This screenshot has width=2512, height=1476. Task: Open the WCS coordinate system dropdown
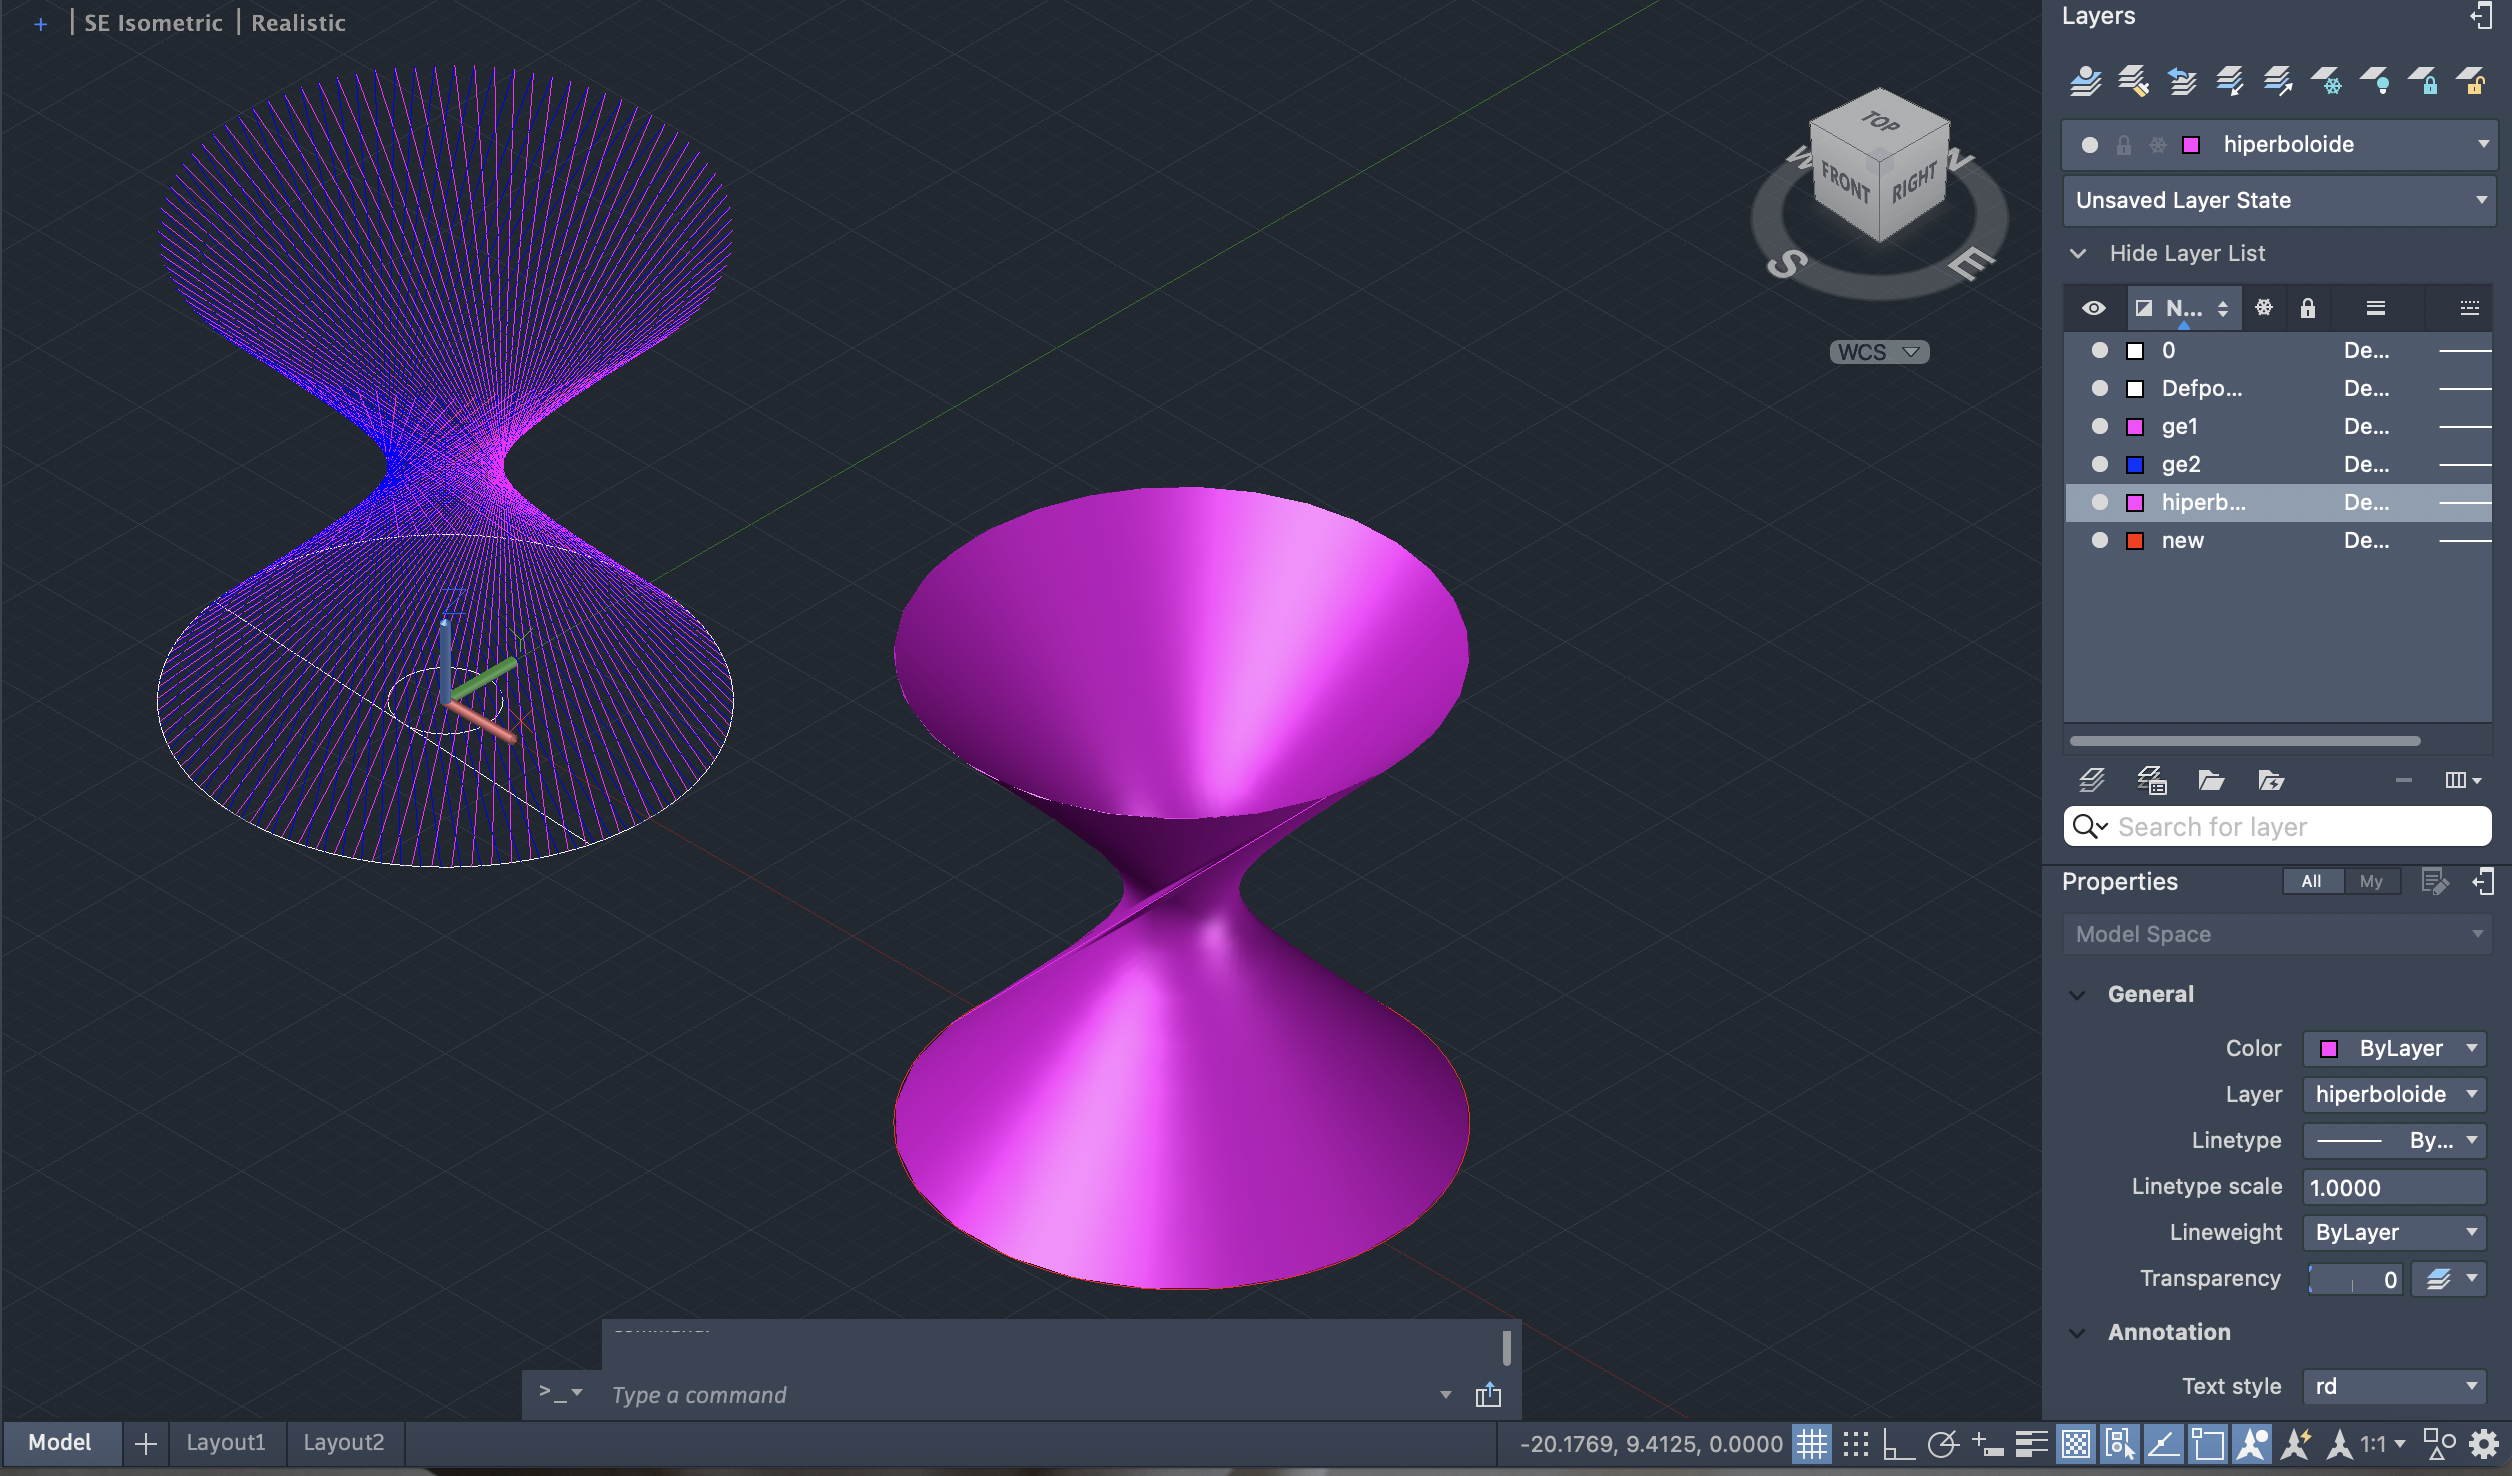[x=1879, y=352]
